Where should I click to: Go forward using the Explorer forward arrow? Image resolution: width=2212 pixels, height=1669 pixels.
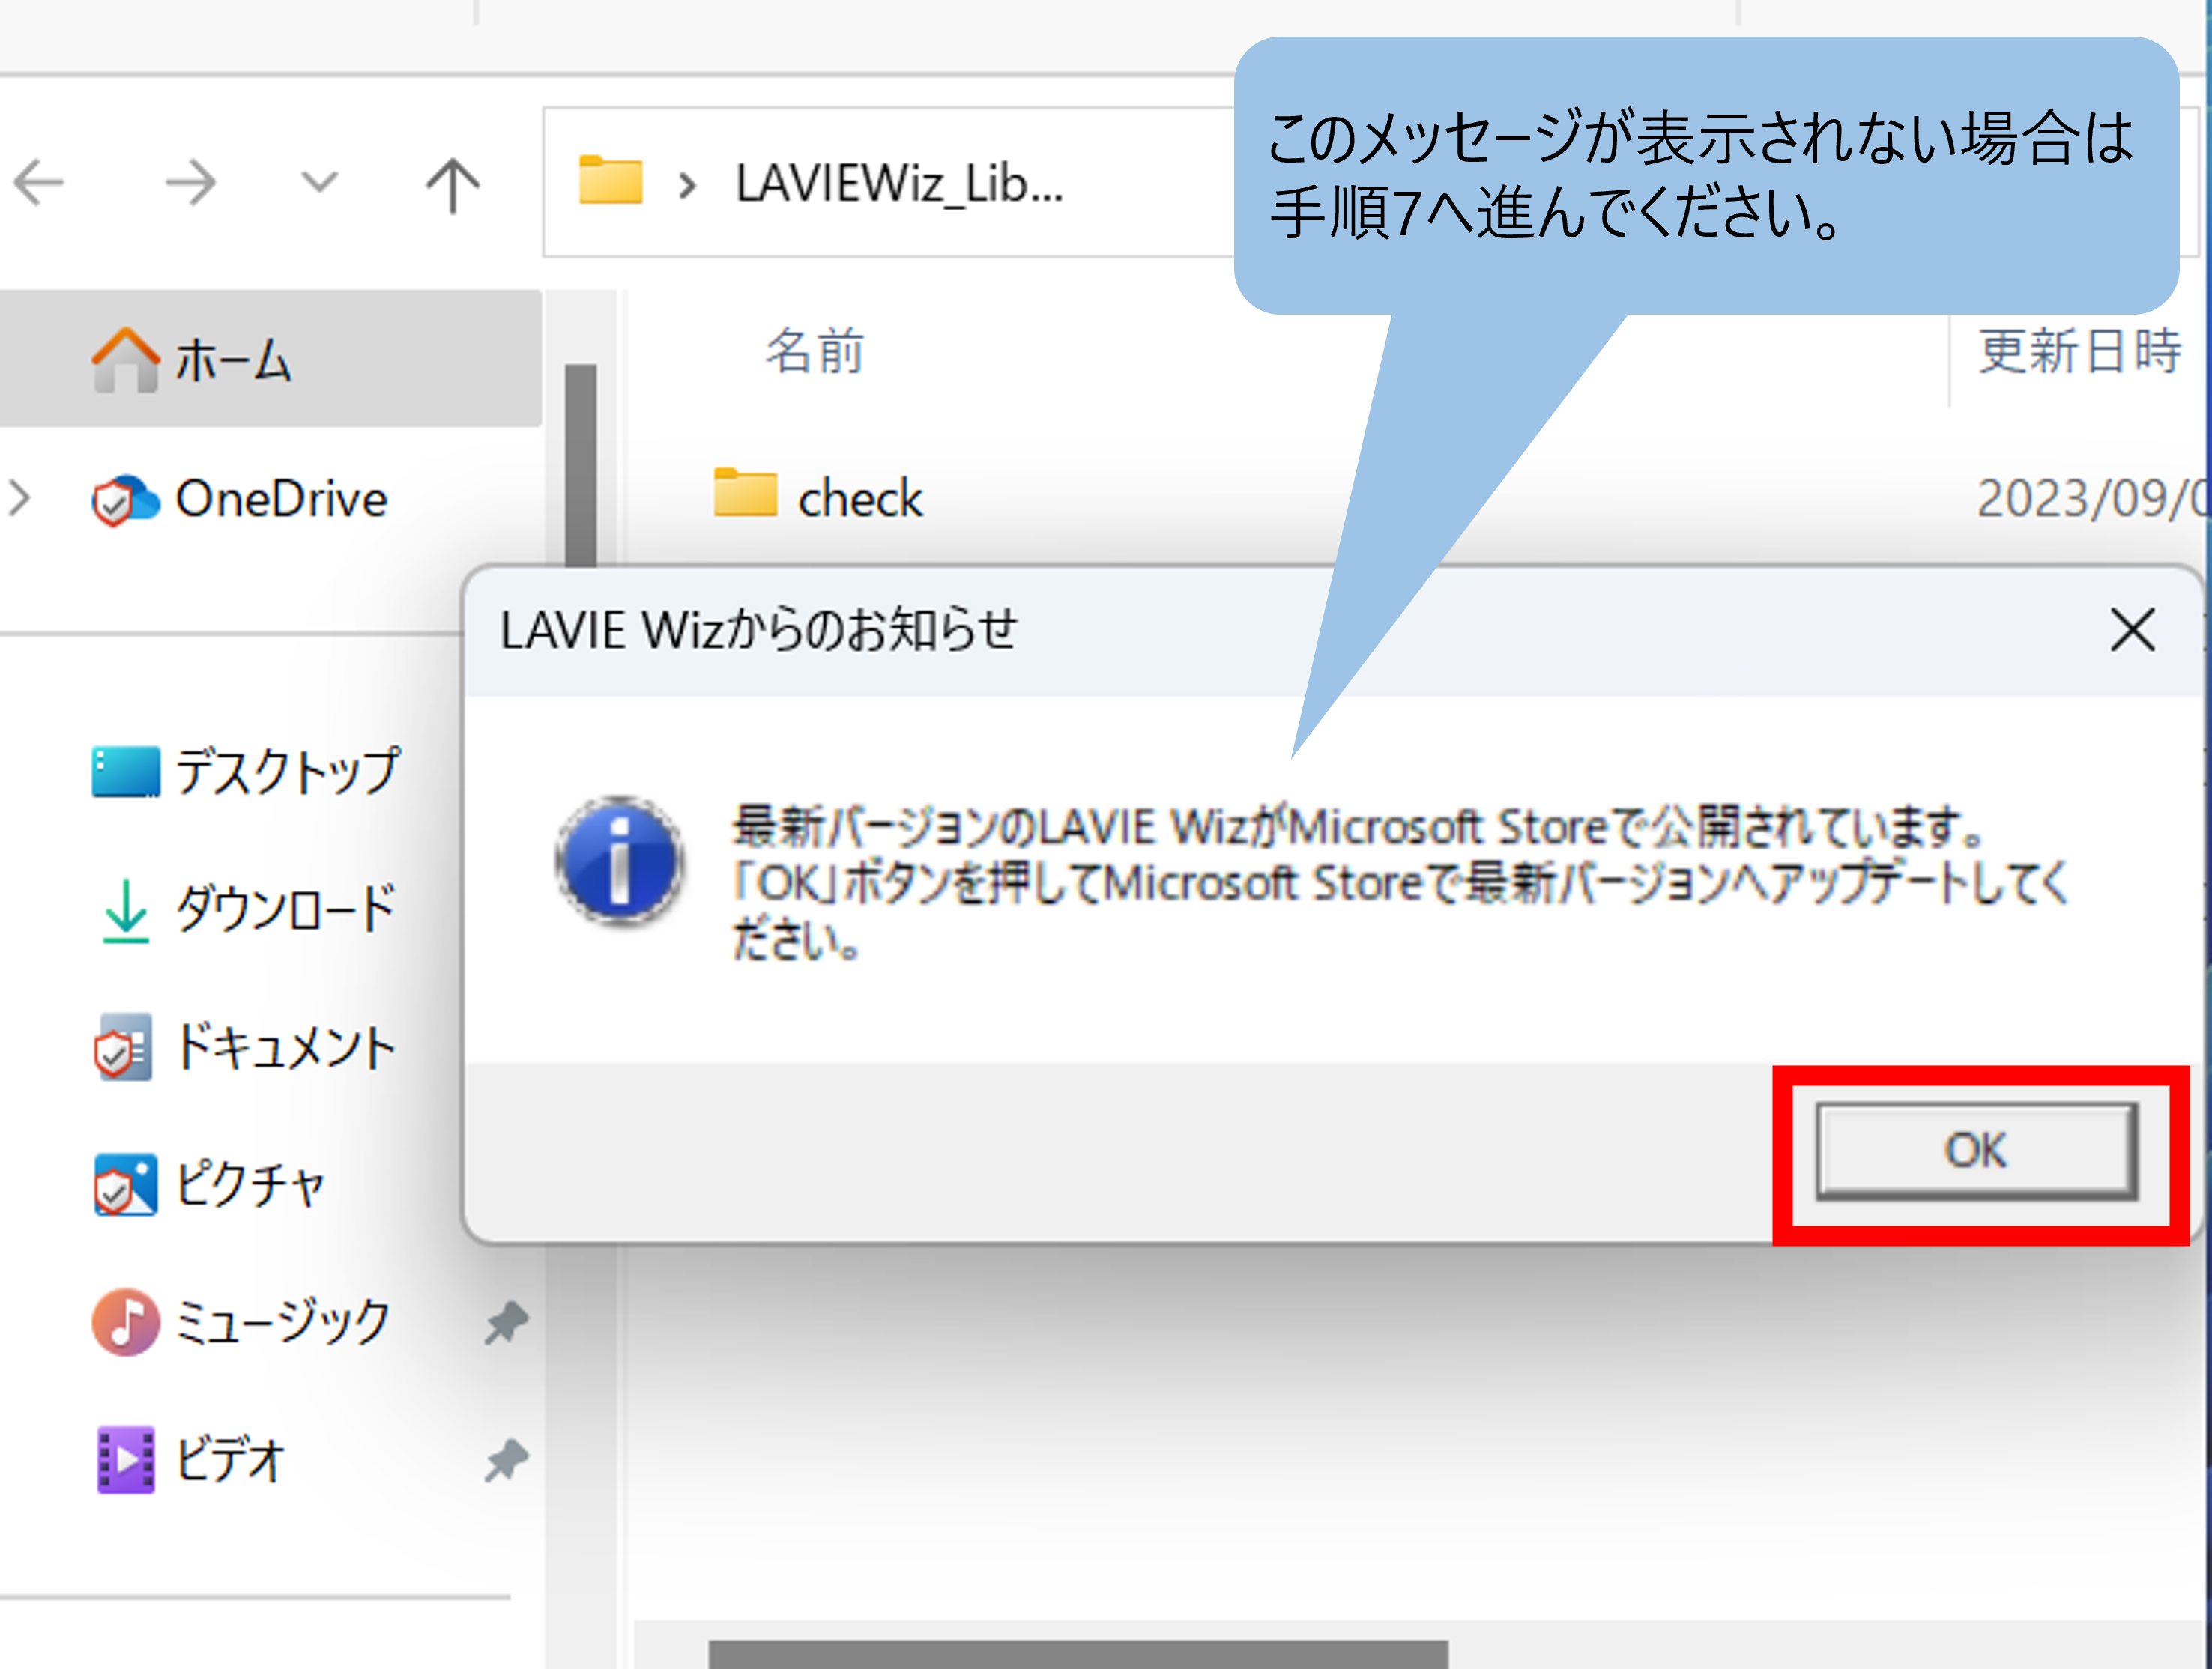(191, 182)
